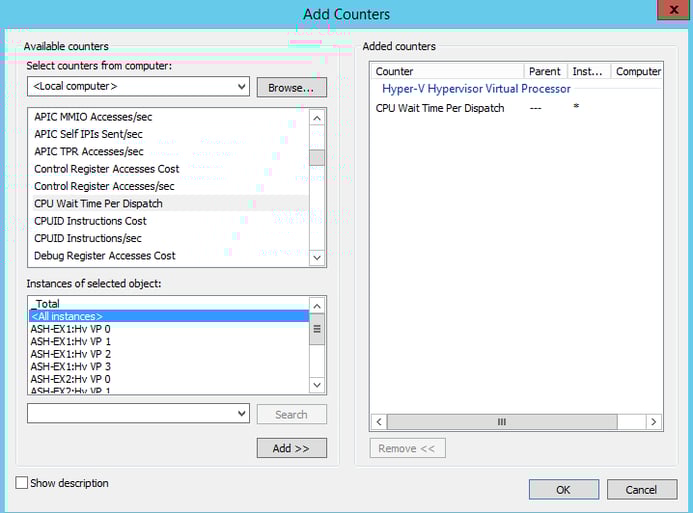Viewport: 693px width, 513px height.
Task: Enable the Show description checkbox
Action: click(22, 483)
